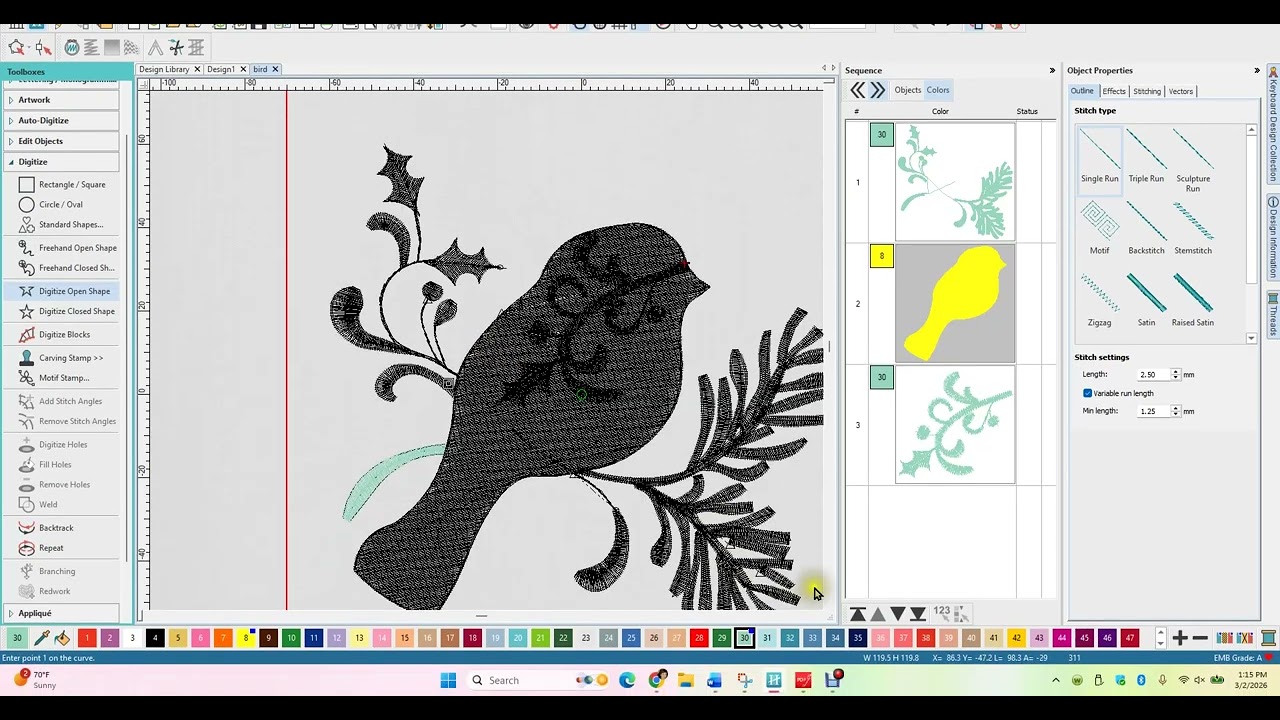Viewport: 1280px width, 720px height.
Task: Choose Motif stitch type
Action: click(1099, 228)
